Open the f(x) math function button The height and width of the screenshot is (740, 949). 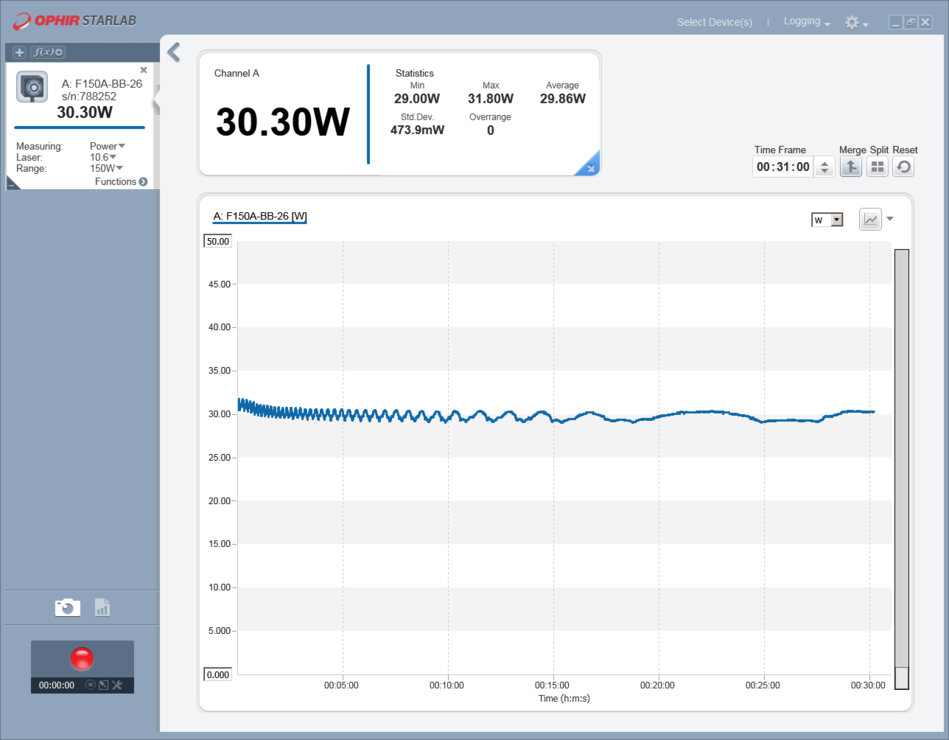47,52
